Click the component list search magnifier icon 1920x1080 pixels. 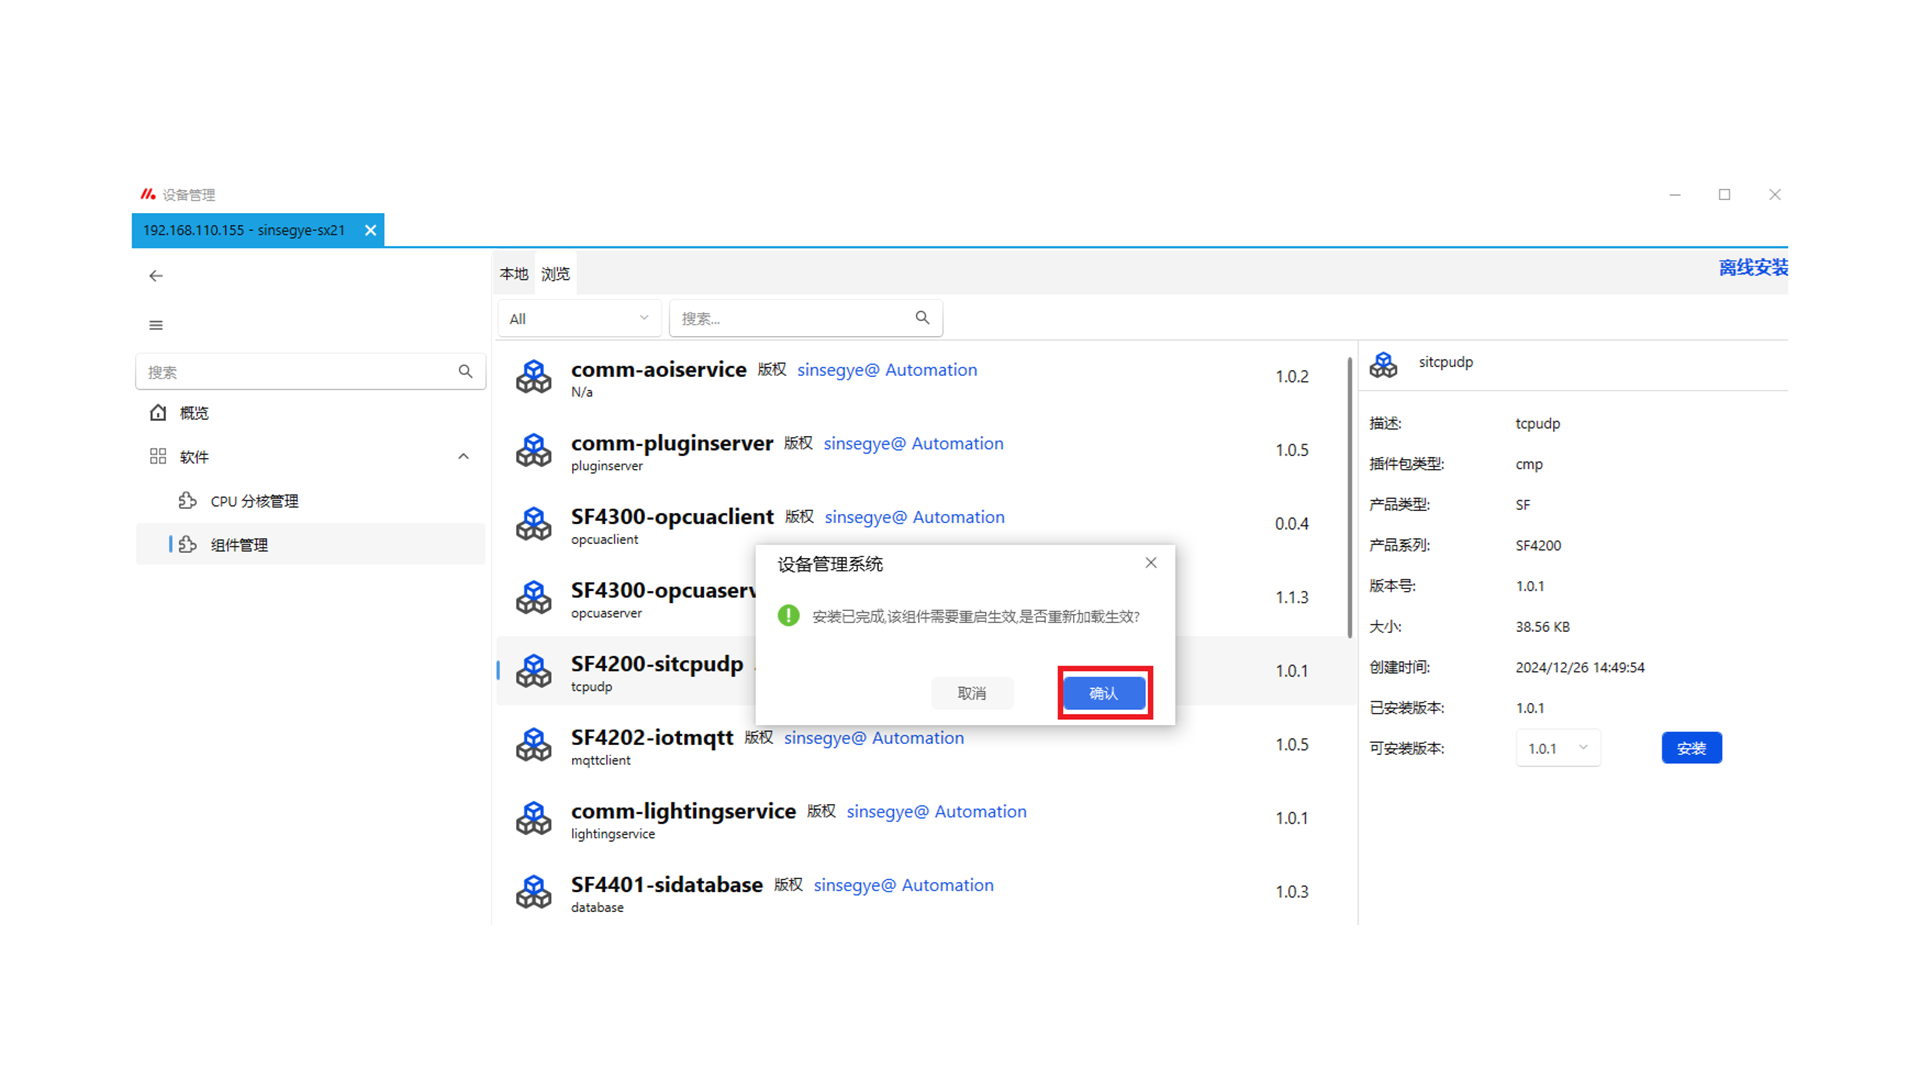[922, 318]
